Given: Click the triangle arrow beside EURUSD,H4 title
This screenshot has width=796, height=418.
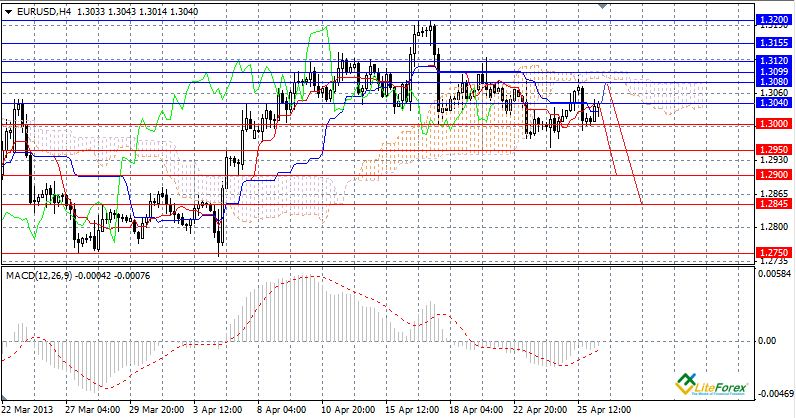Looking at the screenshot, I should pos(9,10).
